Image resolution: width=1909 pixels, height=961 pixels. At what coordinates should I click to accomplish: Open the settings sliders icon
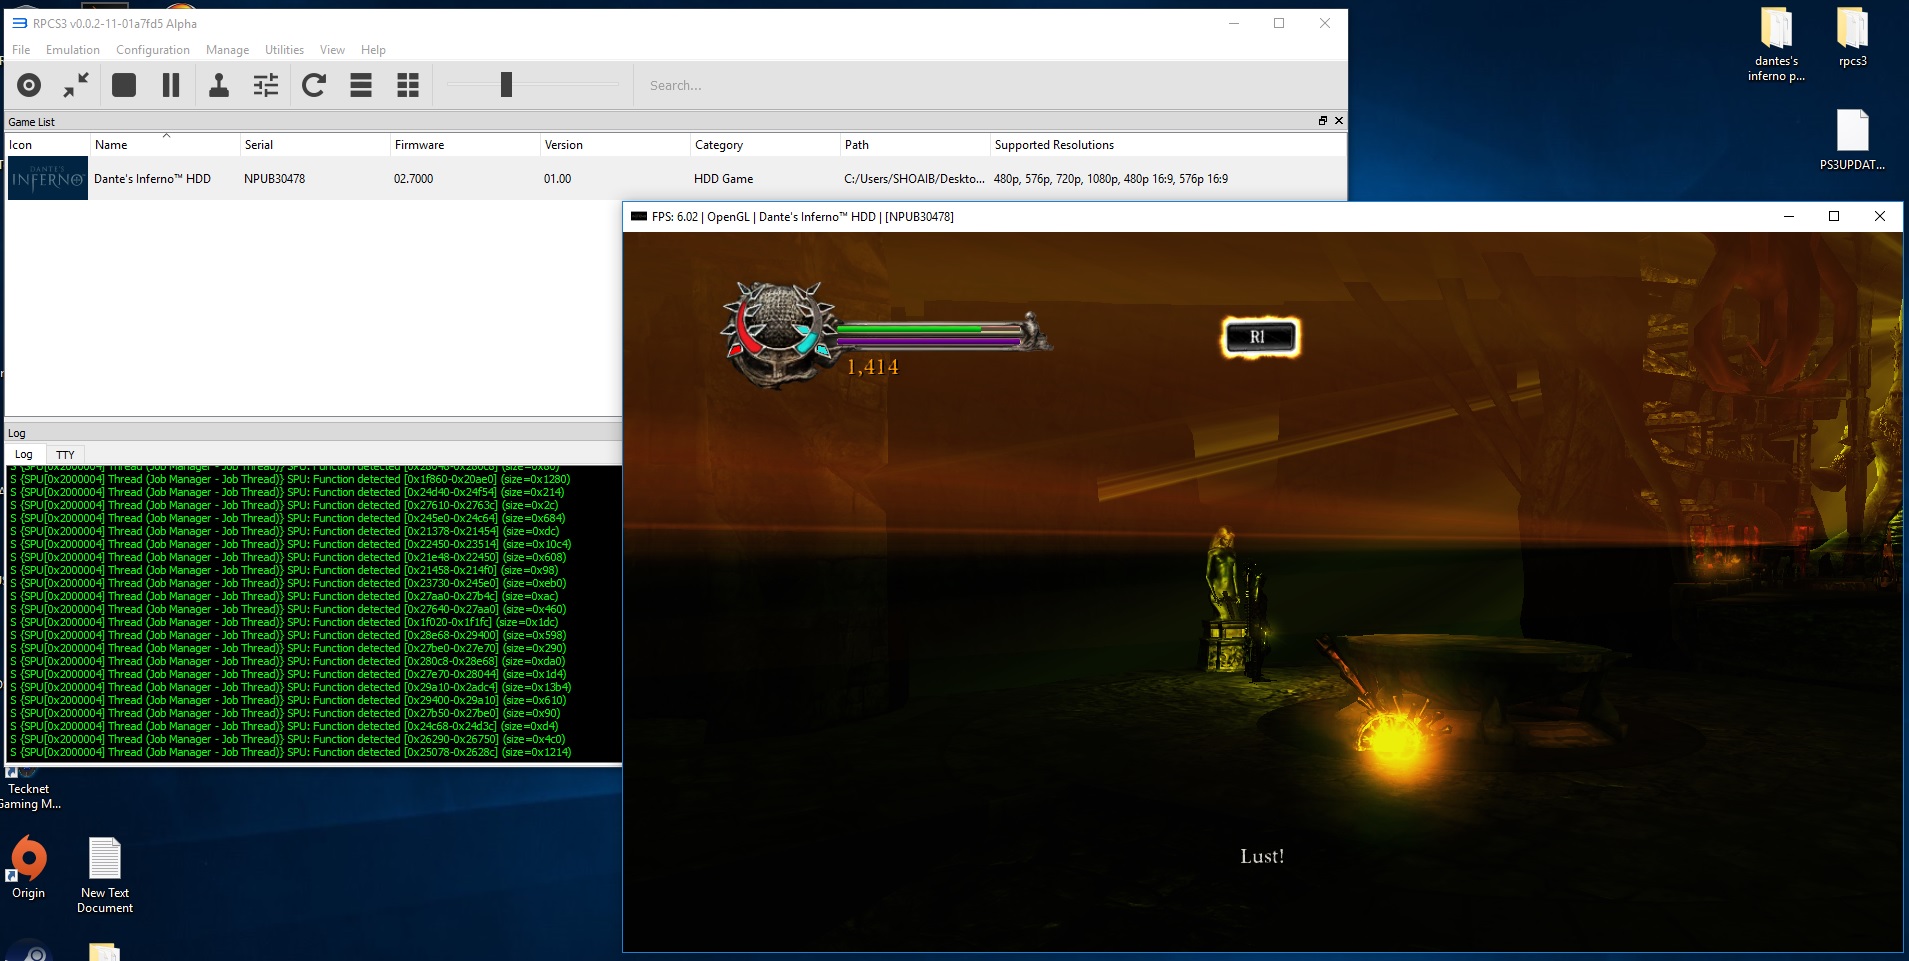(266, 86)
